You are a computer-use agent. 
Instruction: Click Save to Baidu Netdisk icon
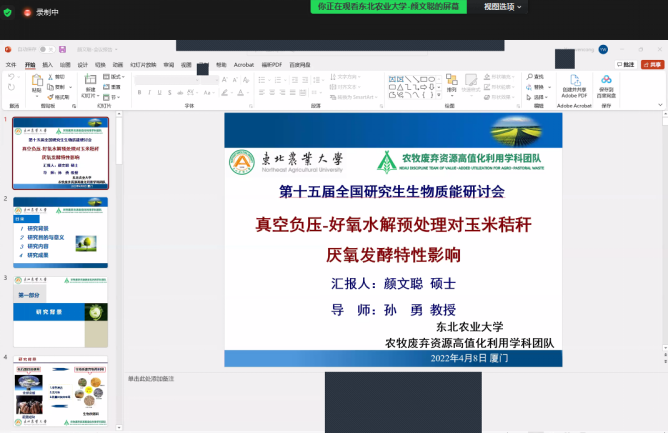(606, 82)
